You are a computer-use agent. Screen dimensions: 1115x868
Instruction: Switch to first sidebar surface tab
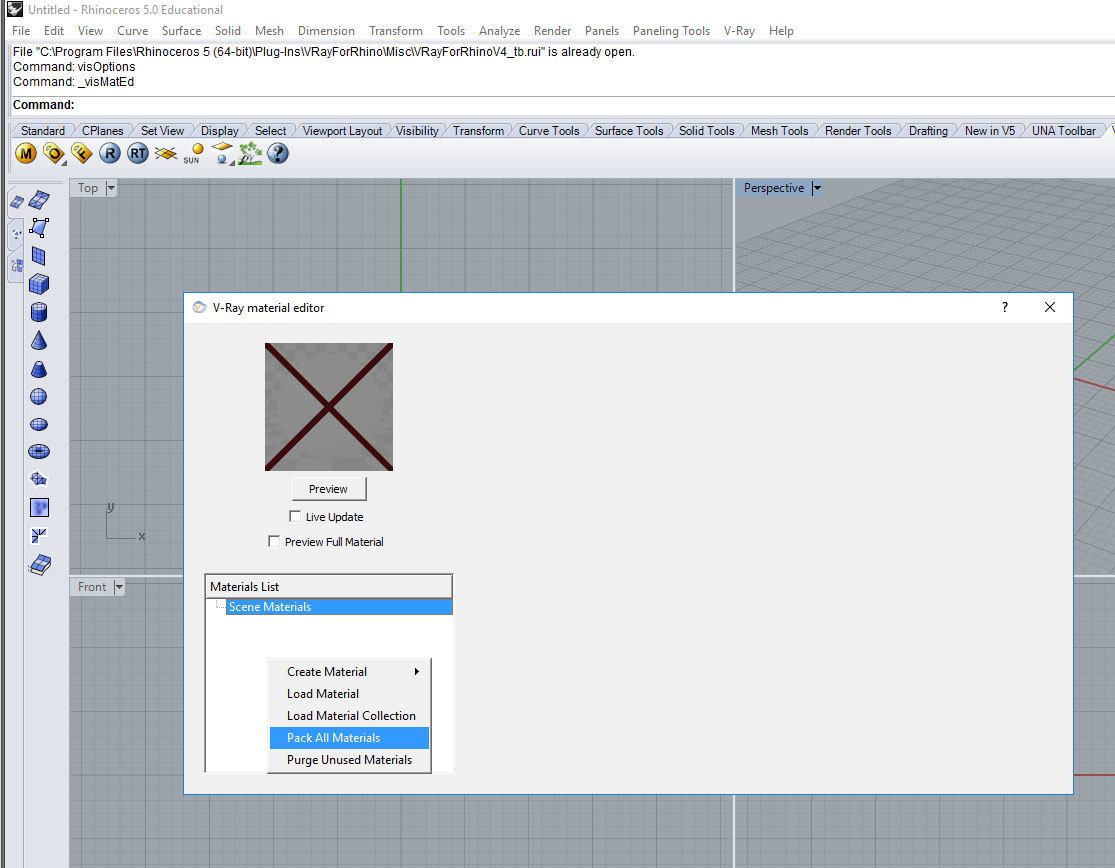(x=16, y=203)
